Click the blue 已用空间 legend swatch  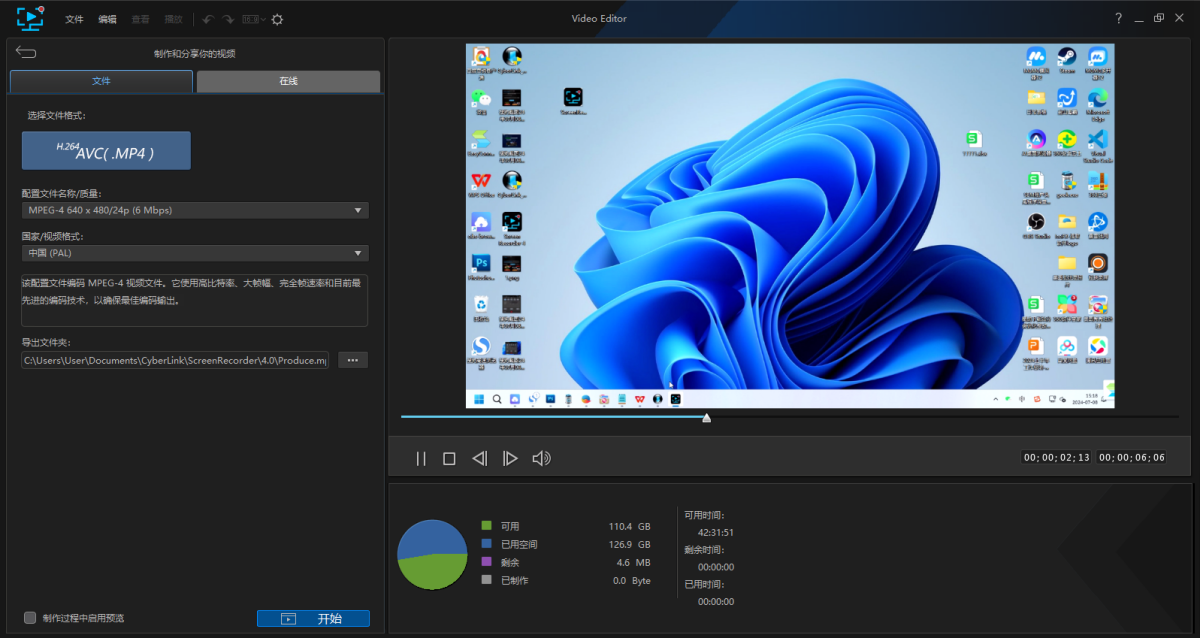coord(486,544)
